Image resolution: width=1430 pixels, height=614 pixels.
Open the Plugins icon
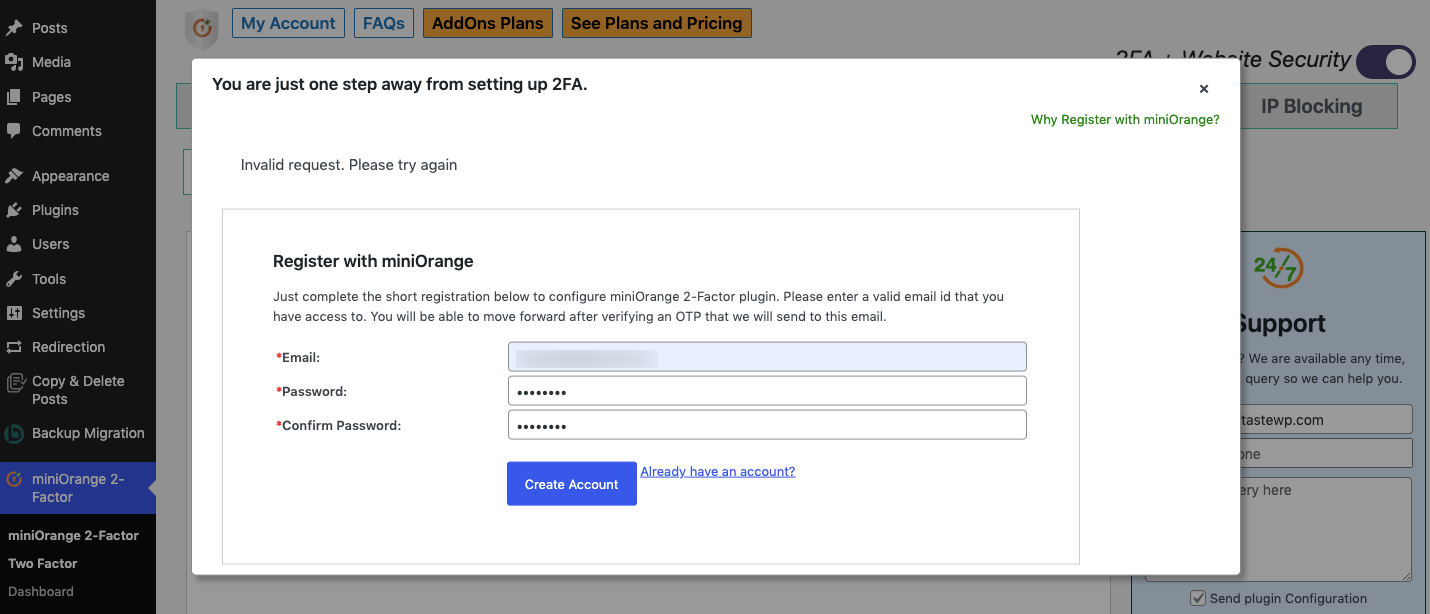click(14, 209)
